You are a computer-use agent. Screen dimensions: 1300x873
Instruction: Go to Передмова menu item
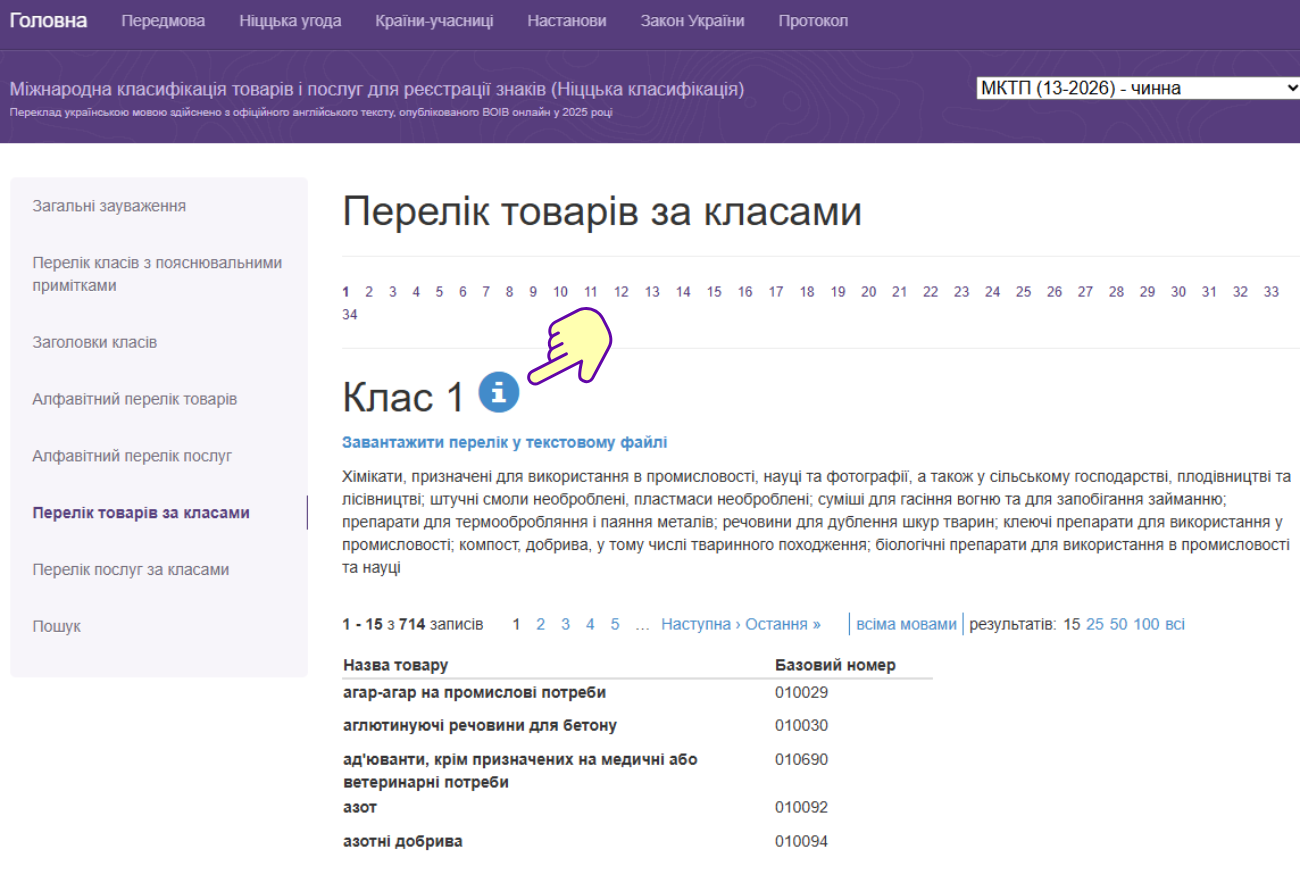pyautogui.click(x=163, y=21)
